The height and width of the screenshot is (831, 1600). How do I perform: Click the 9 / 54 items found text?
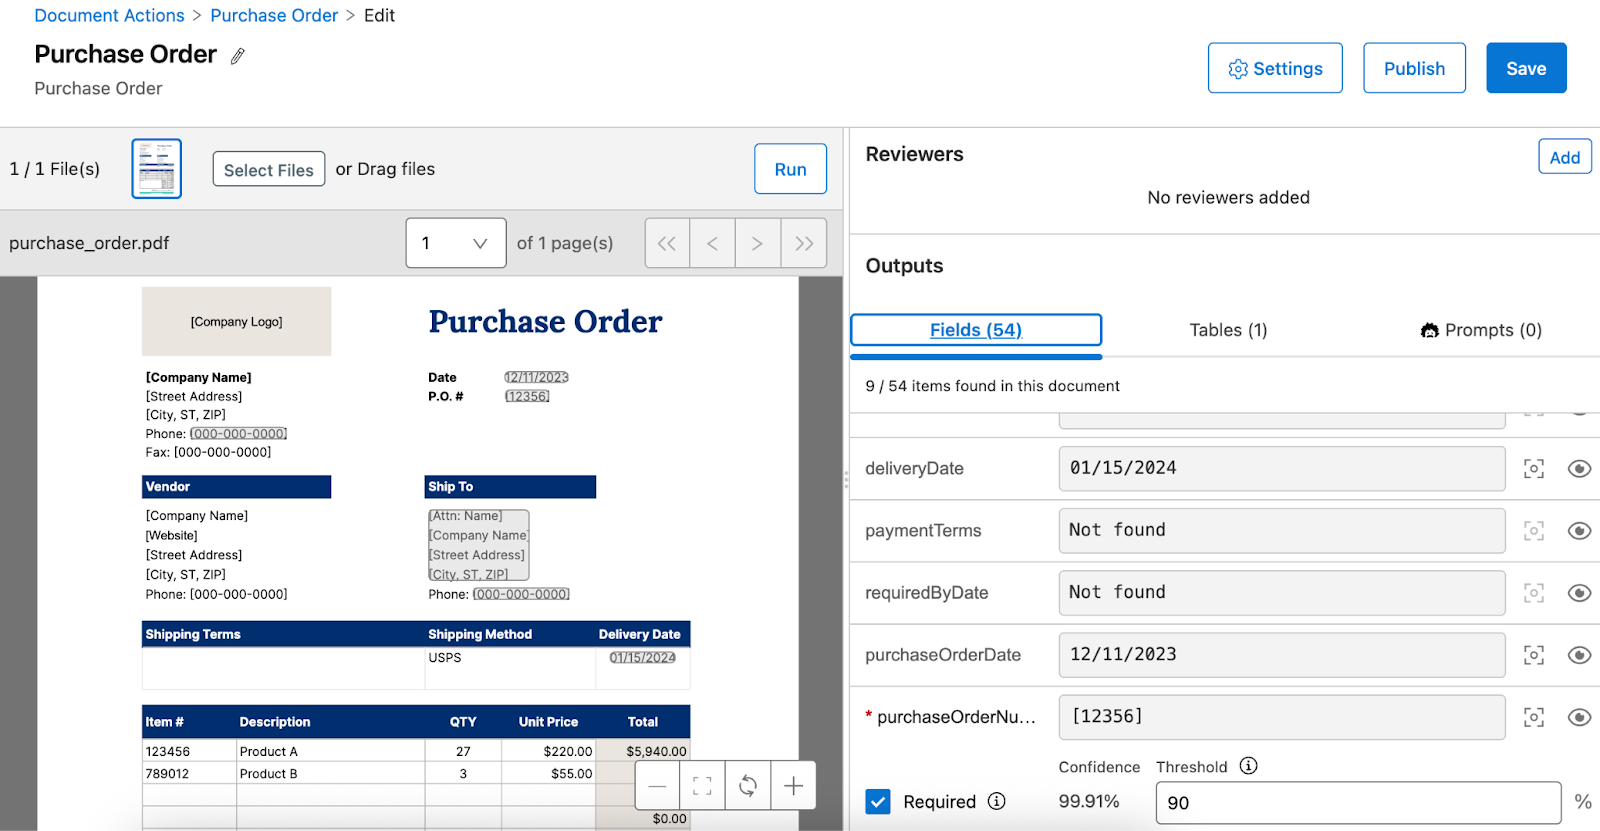tap(992, 386)
